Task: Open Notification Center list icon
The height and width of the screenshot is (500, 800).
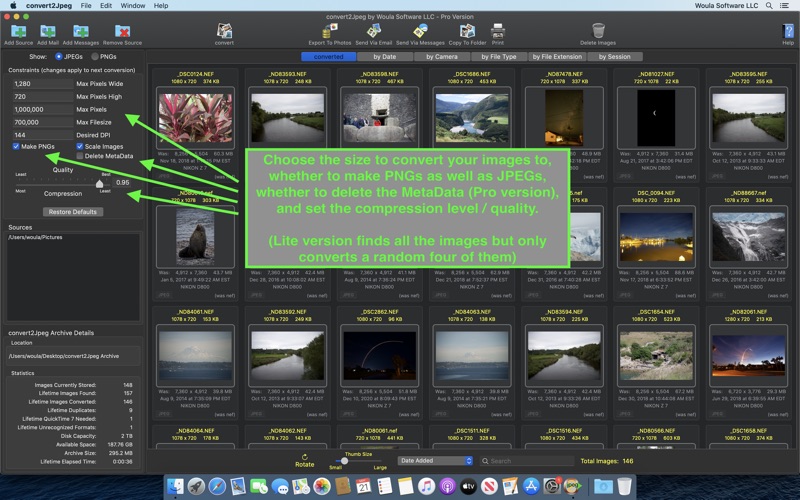Action: pyautogui.click(x=784, y=6)
